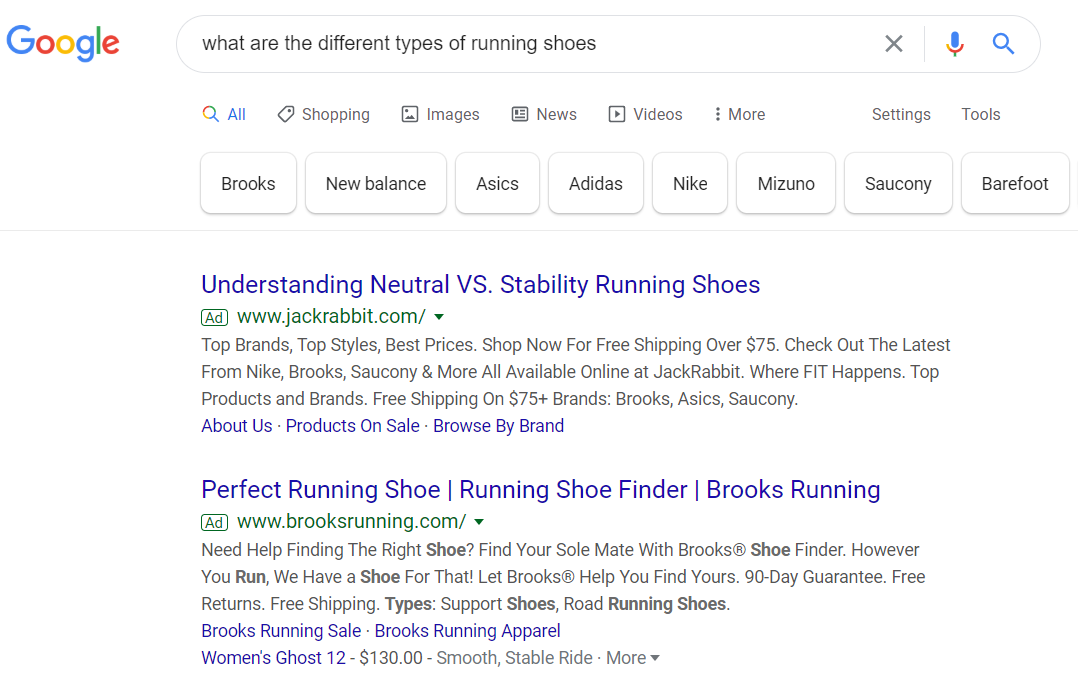Open search Tools
The height and width of the screenshot is (690, 1078).
(x=980, y=114)
